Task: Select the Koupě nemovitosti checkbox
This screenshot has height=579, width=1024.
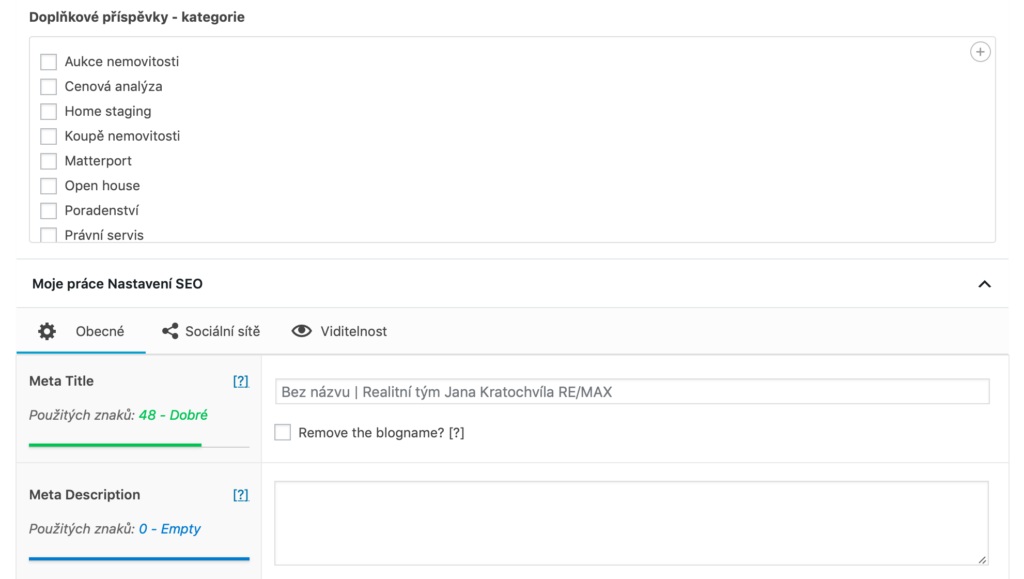Action: click(48, 136)
